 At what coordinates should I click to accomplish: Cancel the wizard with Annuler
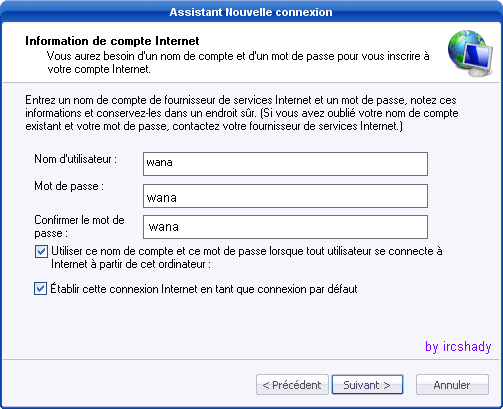click(x=452, y=385)
